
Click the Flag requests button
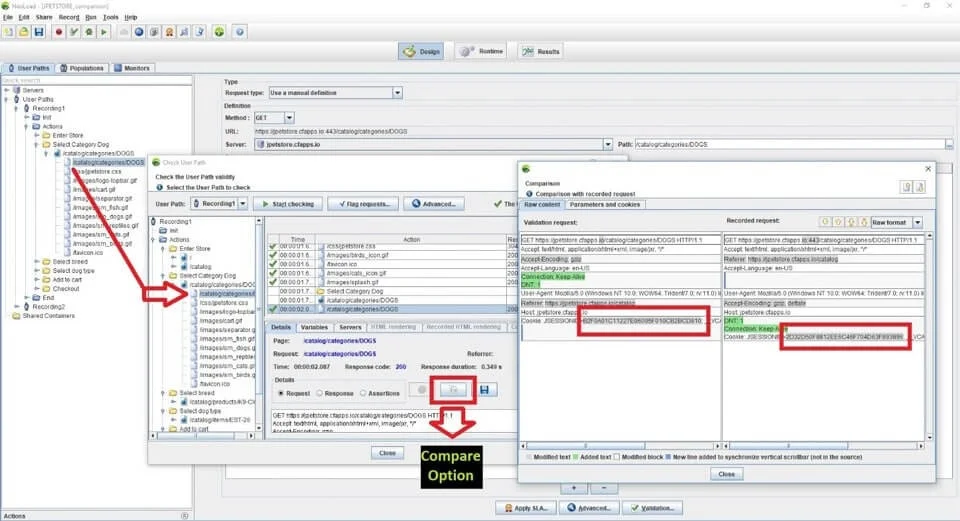(363, 204)
